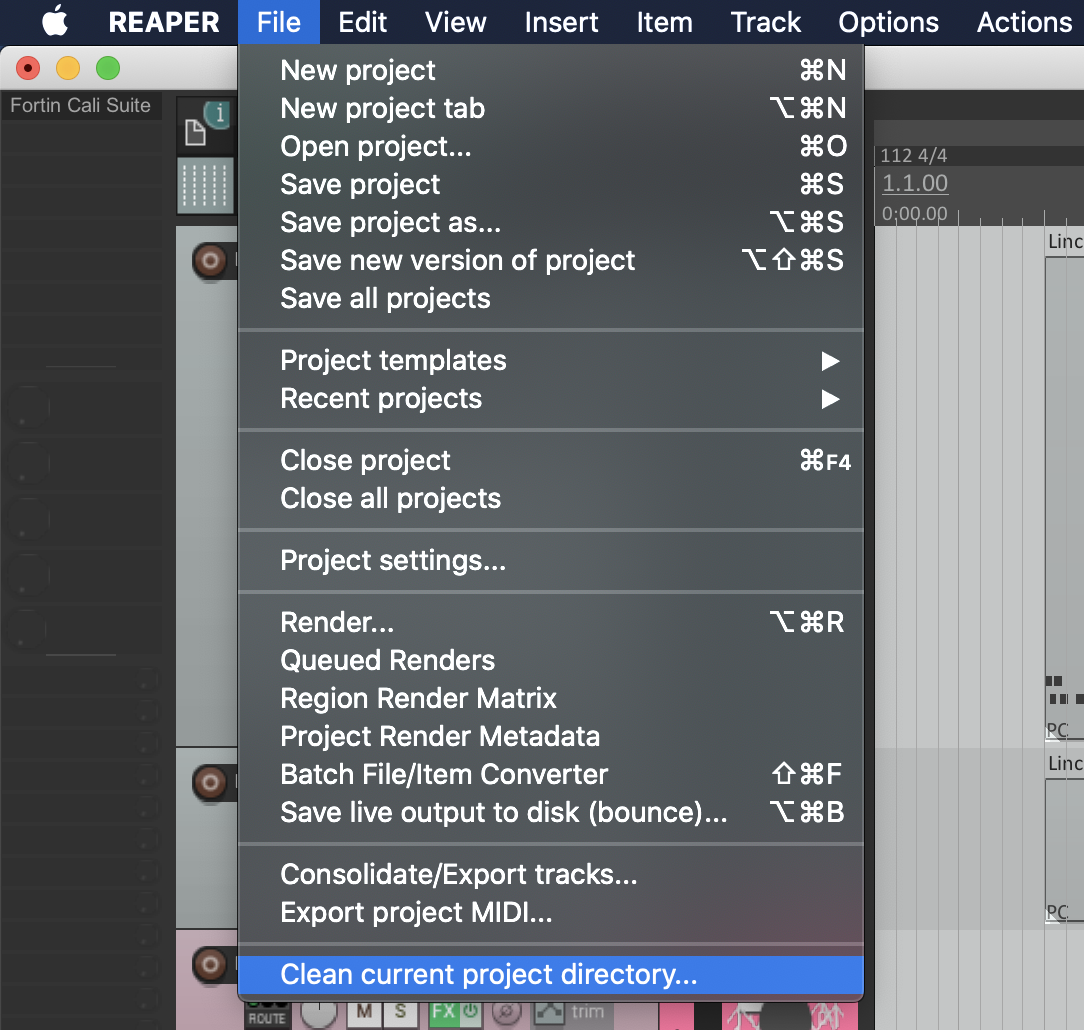Choose New project tab
The width and height of the screenshot is (1084, 1030).
tap(551, 109)
